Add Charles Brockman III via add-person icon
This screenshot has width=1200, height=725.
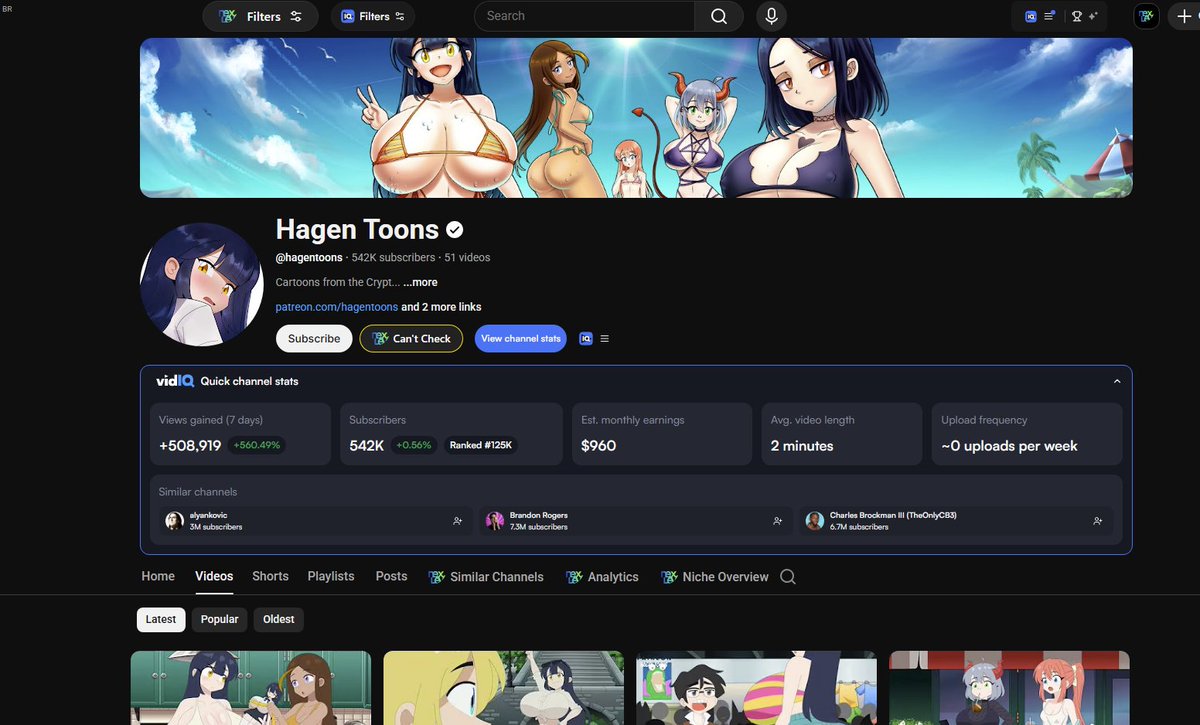pyautogui.click(x=1097, y=521)
